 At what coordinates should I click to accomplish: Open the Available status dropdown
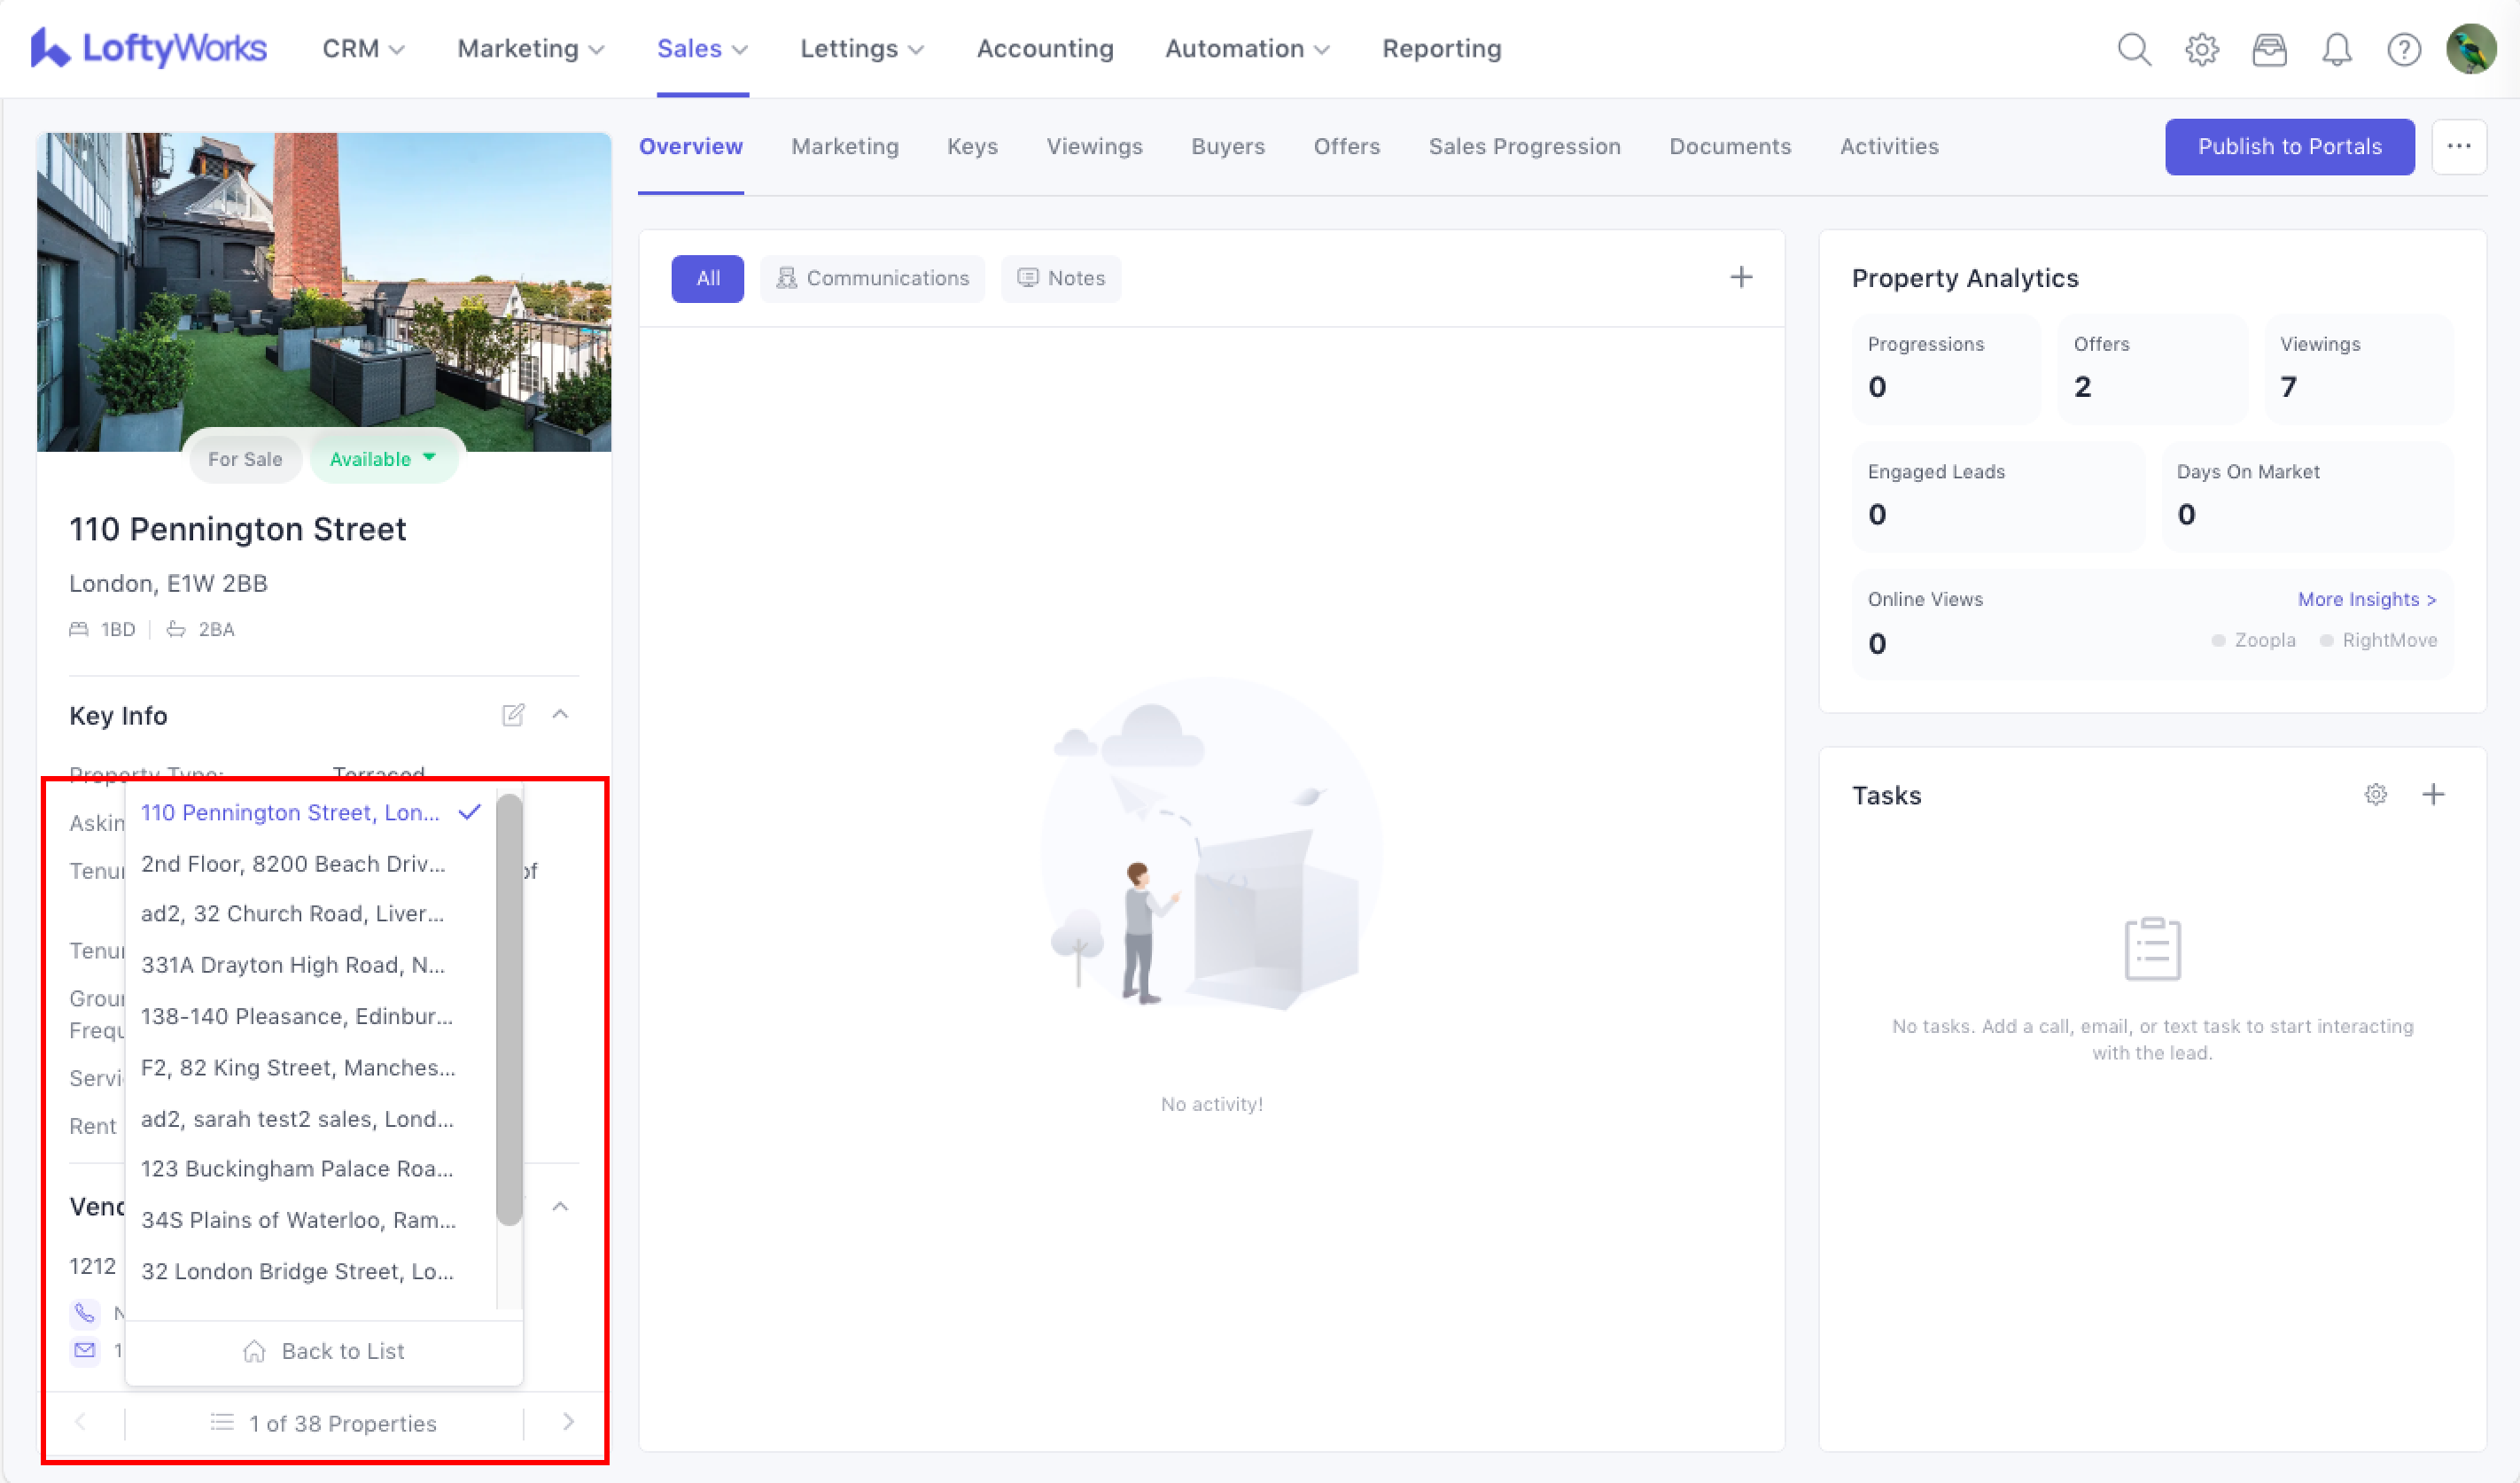pyautogui.click(x=384, y=459)
